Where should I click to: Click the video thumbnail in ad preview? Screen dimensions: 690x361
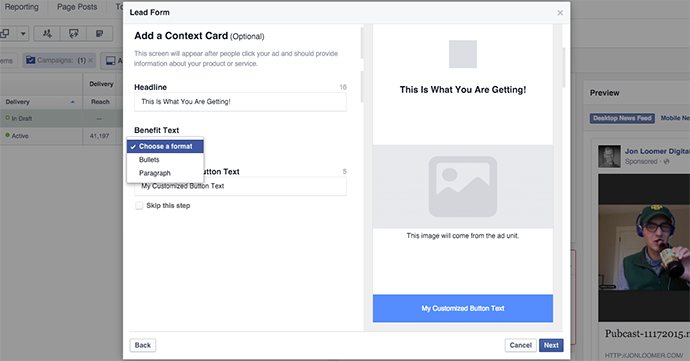(644, 247)
